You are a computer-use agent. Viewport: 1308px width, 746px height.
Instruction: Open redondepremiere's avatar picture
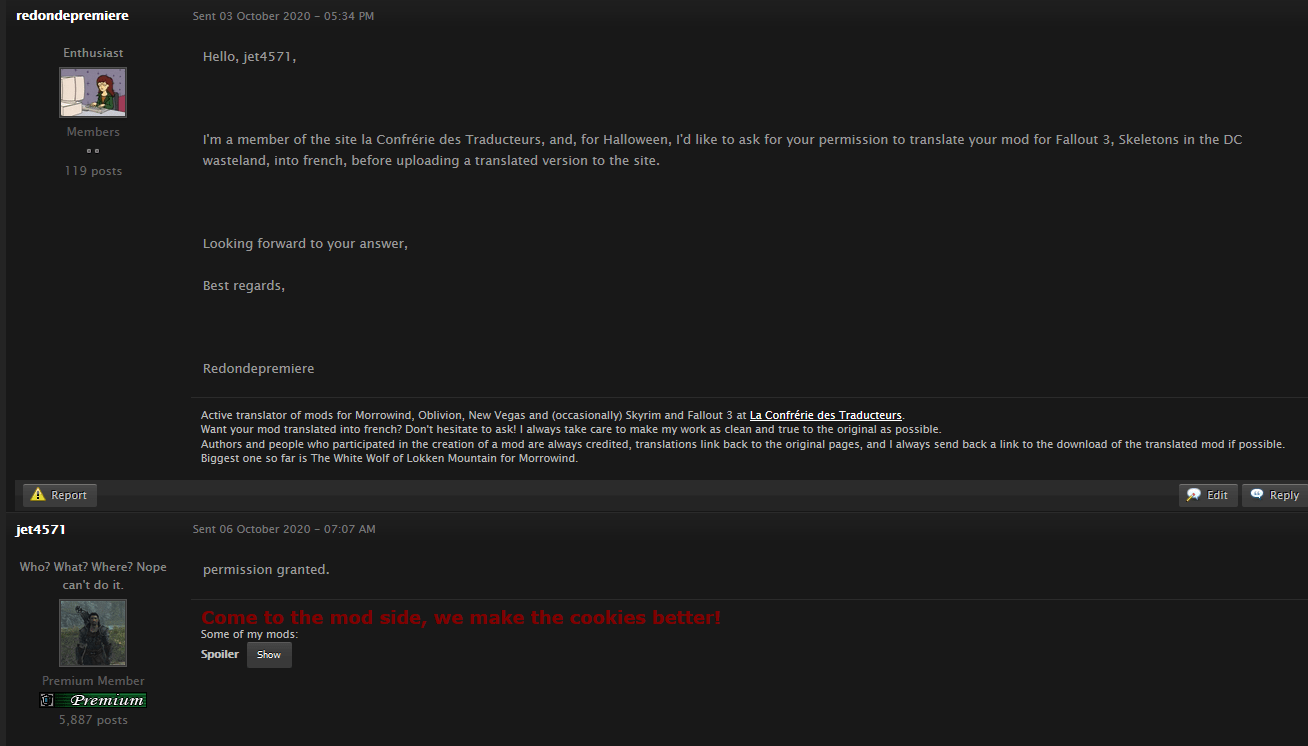pos(93,92)
